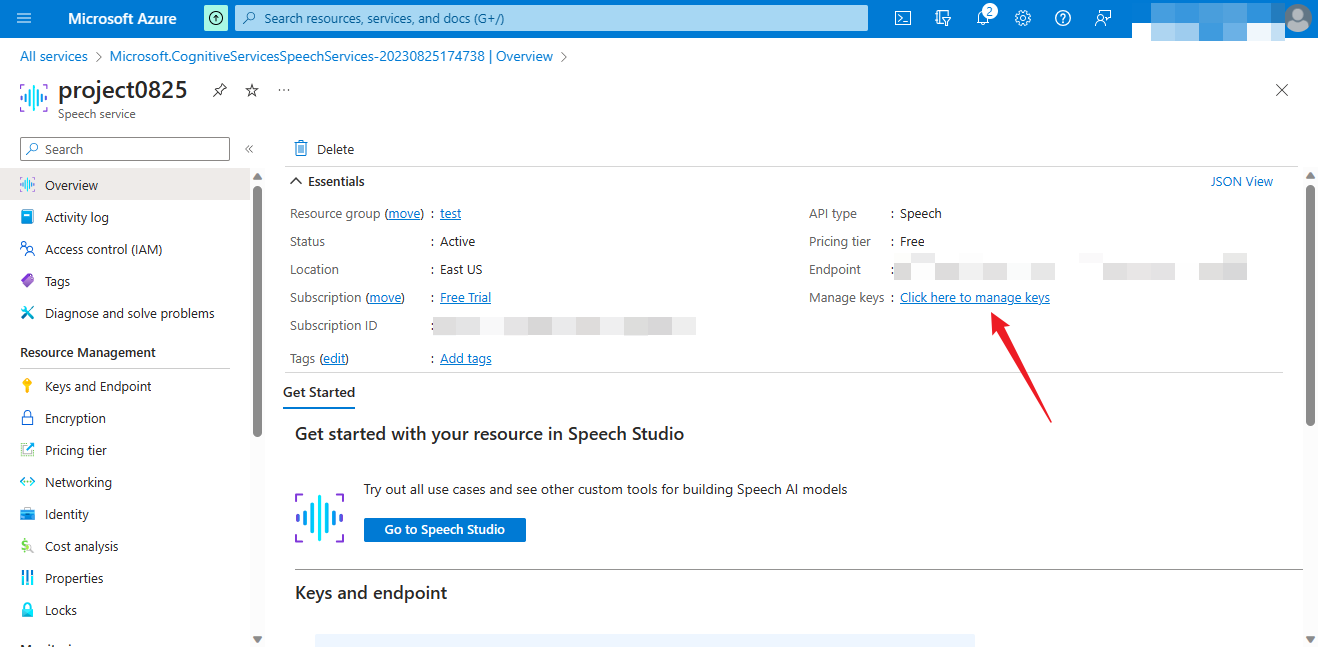
Task: Open the Free Trial subscription link
Action: pos(465,297)
